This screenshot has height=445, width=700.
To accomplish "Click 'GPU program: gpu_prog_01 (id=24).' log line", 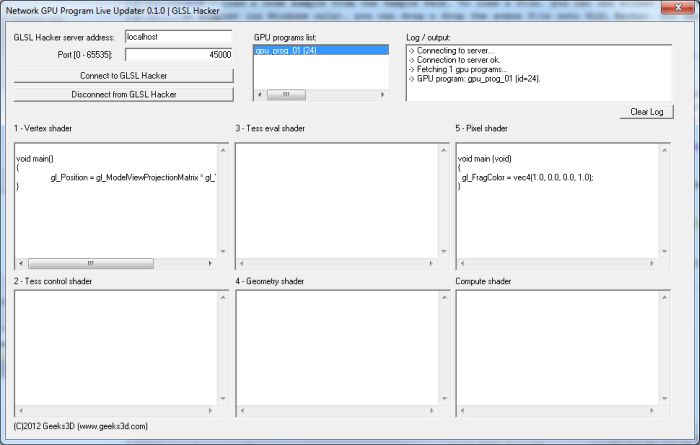I will coord(474,79).
